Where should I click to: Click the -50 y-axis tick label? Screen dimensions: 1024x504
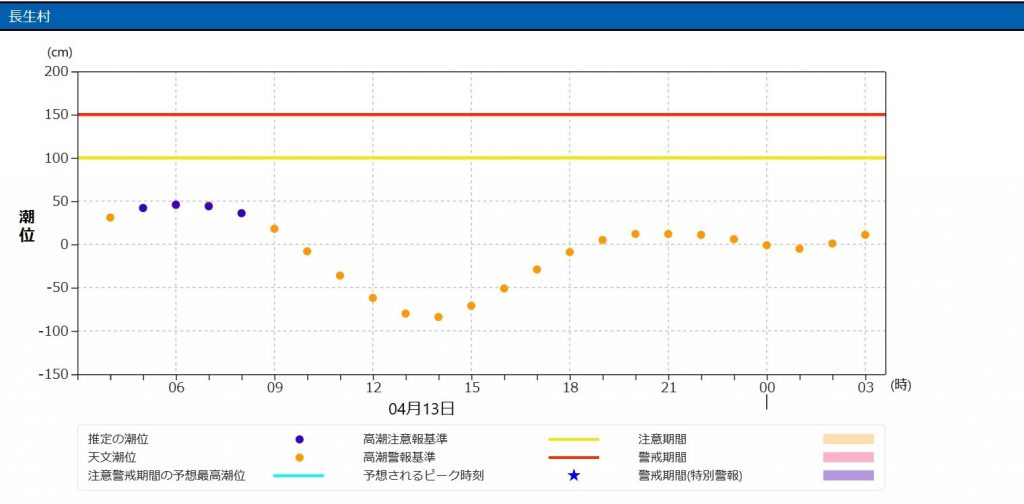tap(57, 288)
